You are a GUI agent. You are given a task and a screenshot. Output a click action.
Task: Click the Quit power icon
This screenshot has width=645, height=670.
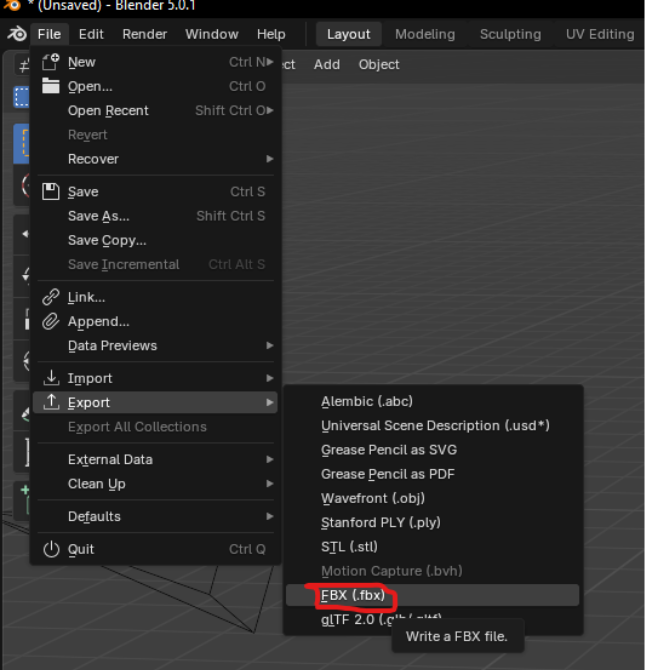coord(51,549)
